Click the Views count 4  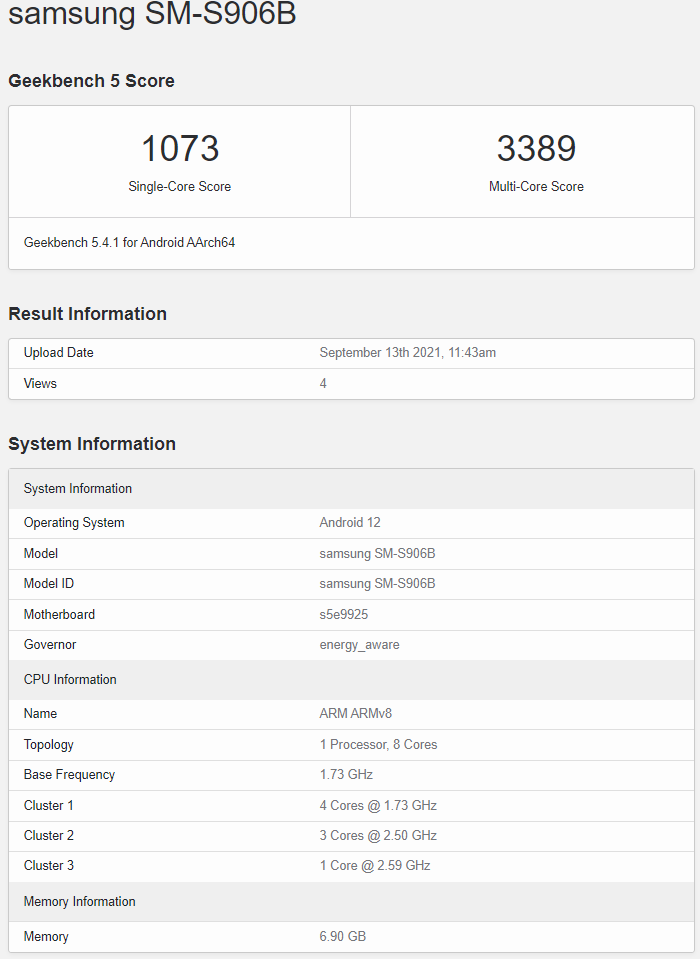[x=323, y=383]
